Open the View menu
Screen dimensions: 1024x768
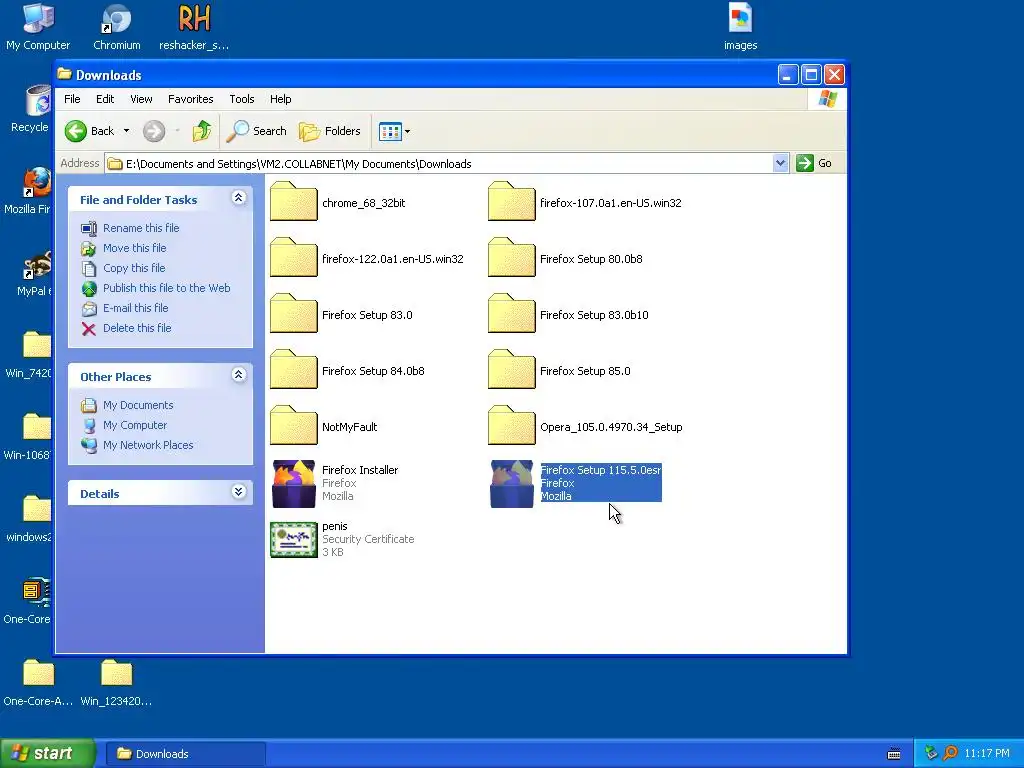pos(141,99)
